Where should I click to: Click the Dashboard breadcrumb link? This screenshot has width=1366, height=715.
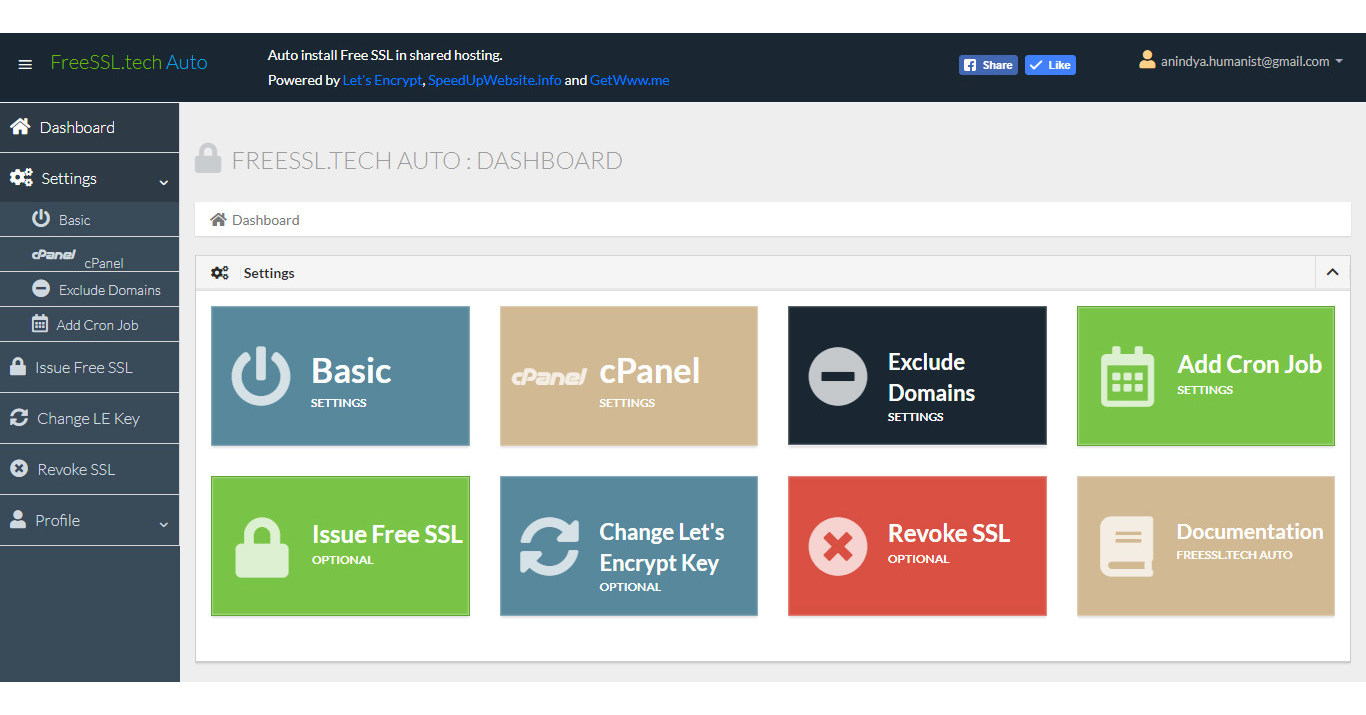tap(265, 220)
